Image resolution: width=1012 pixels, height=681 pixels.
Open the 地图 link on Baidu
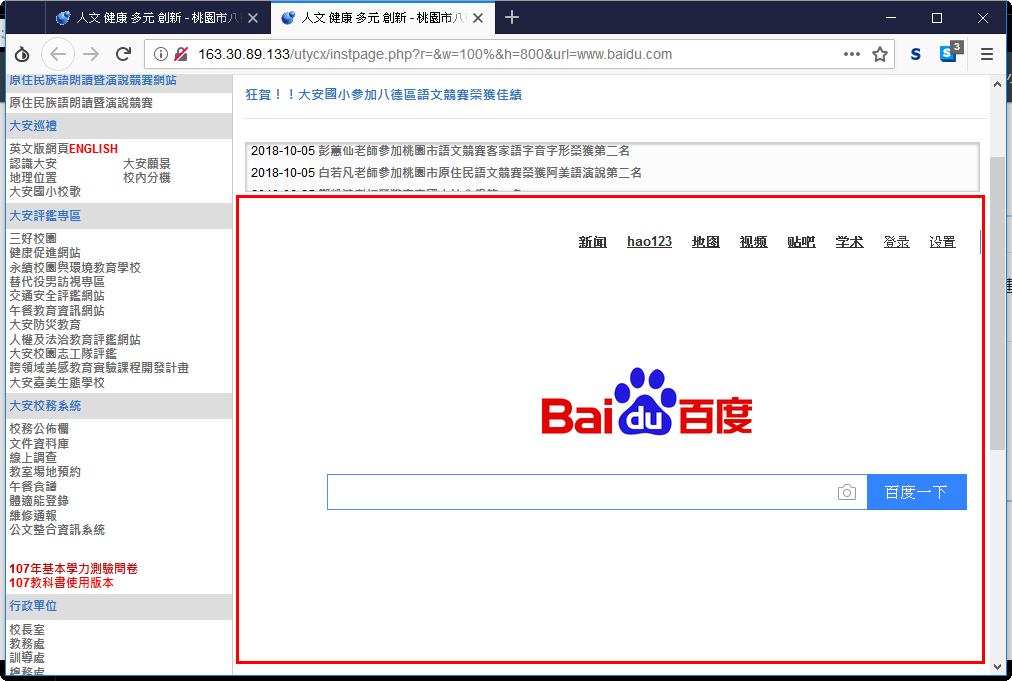[705, 242]
